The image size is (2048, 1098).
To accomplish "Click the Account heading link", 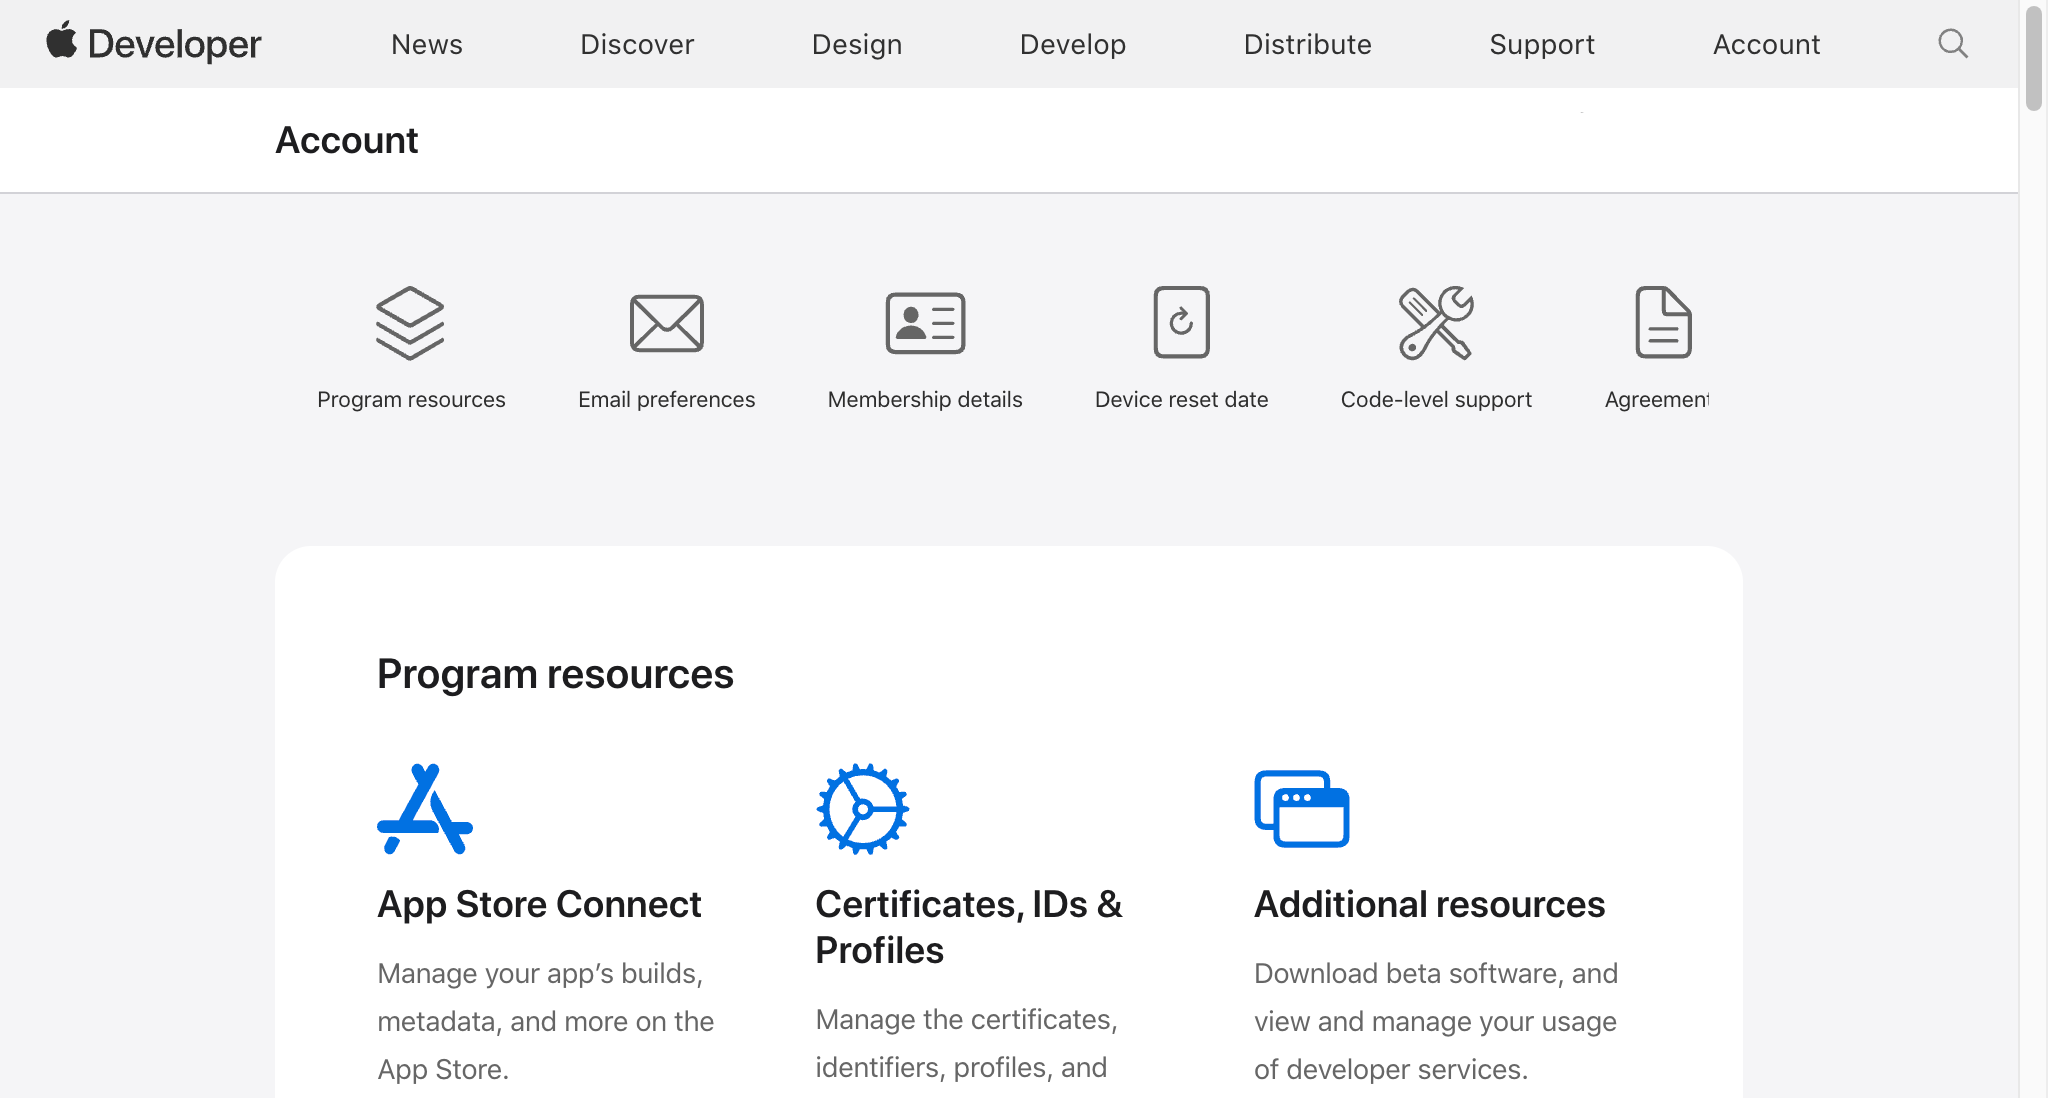I will pos(347,140).
